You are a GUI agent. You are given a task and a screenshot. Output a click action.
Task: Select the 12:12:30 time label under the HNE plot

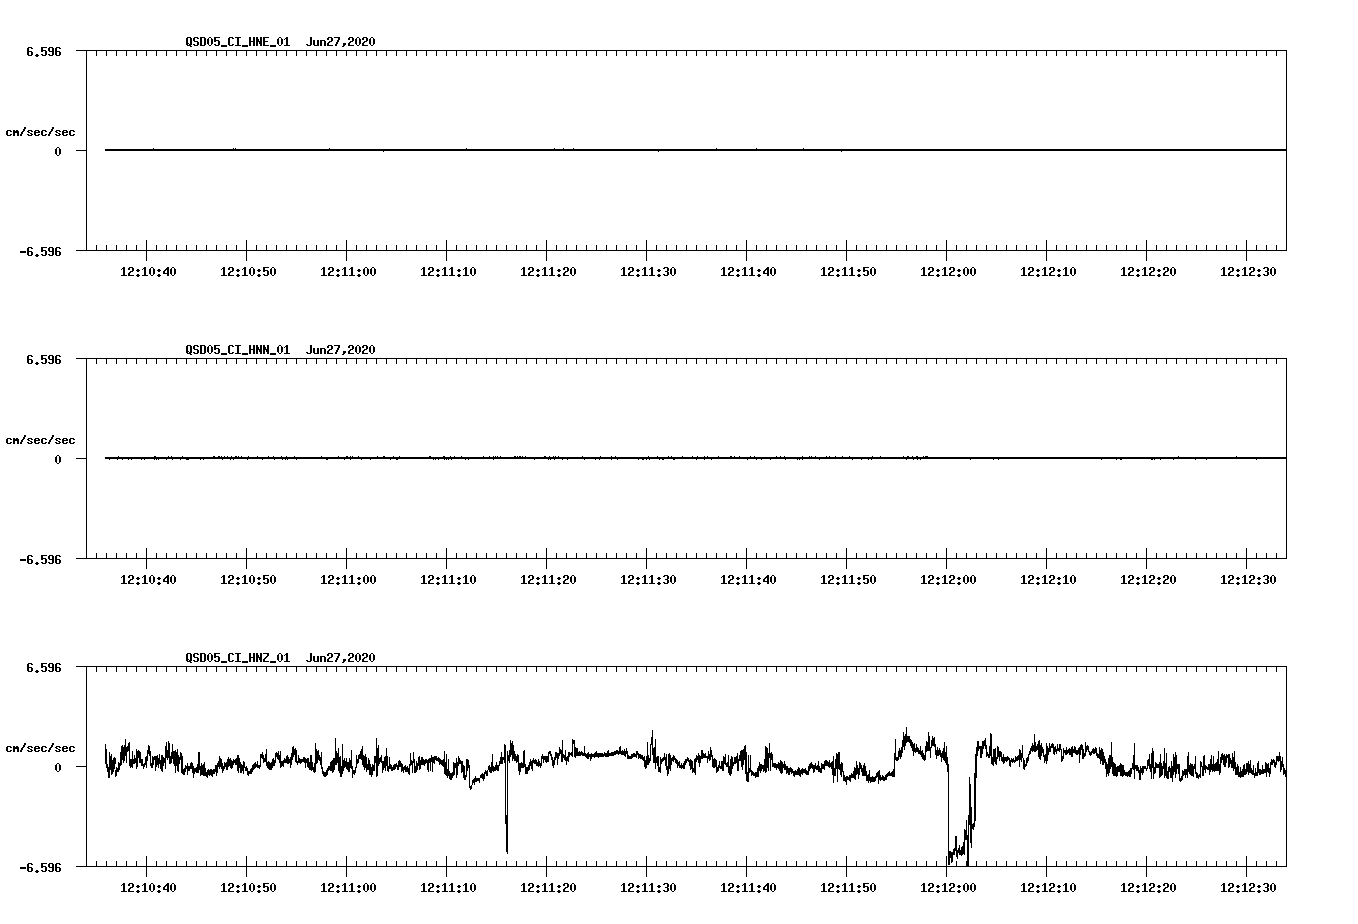coord(1248,272)
